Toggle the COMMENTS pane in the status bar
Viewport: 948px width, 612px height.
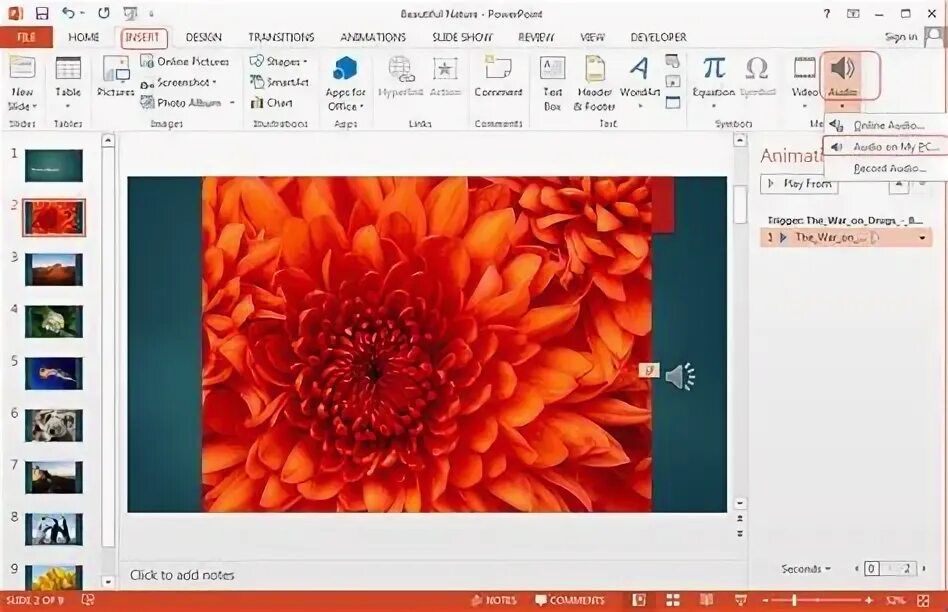coord(570,600)
